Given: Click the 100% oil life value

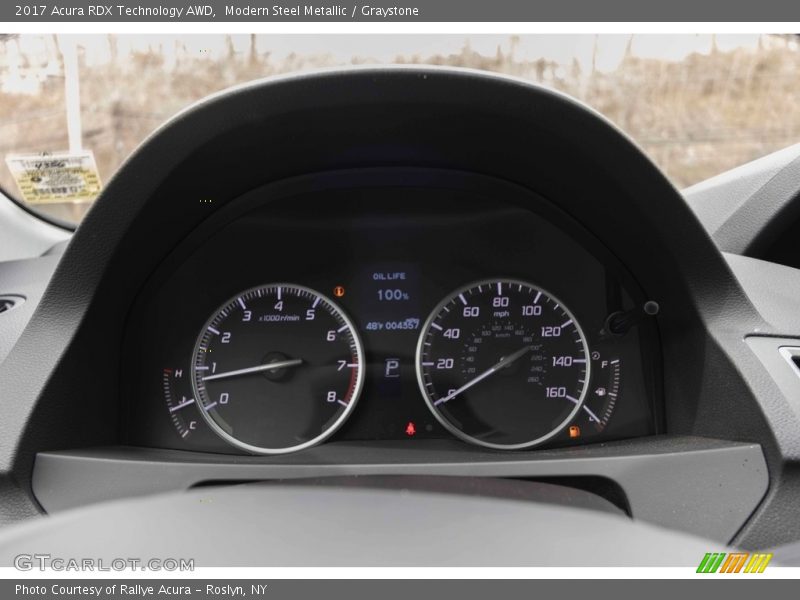Looking at the screenshot, I should point(393,295).
